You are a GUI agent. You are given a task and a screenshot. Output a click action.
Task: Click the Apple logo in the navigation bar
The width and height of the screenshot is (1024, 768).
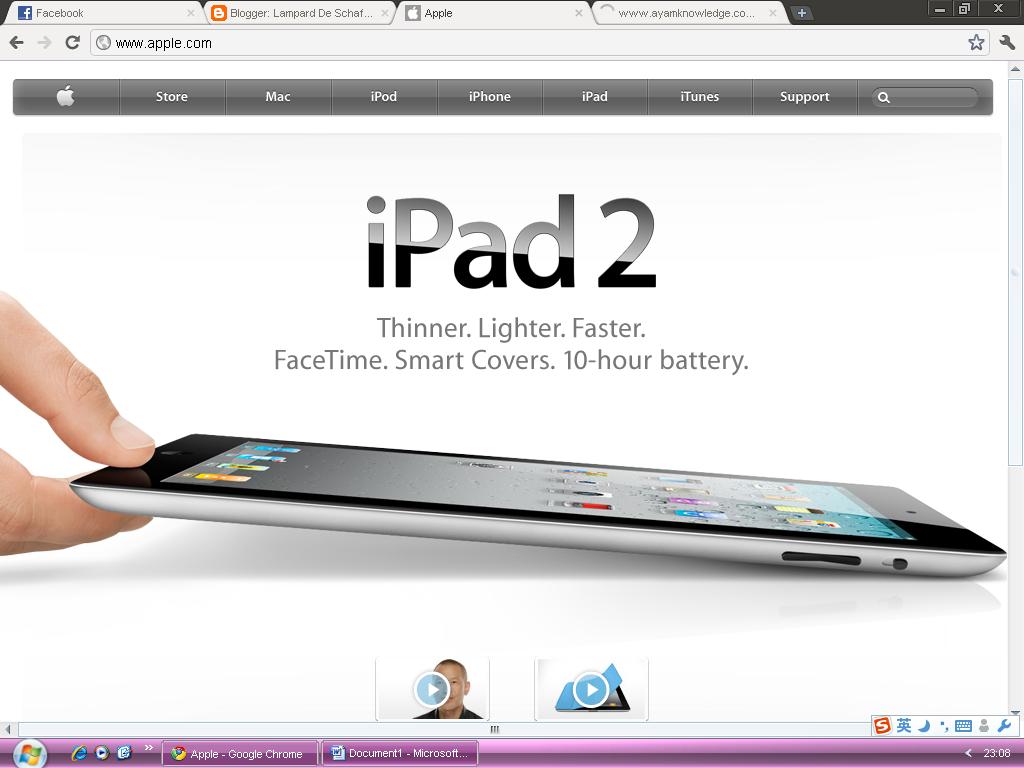click(65, 97)
